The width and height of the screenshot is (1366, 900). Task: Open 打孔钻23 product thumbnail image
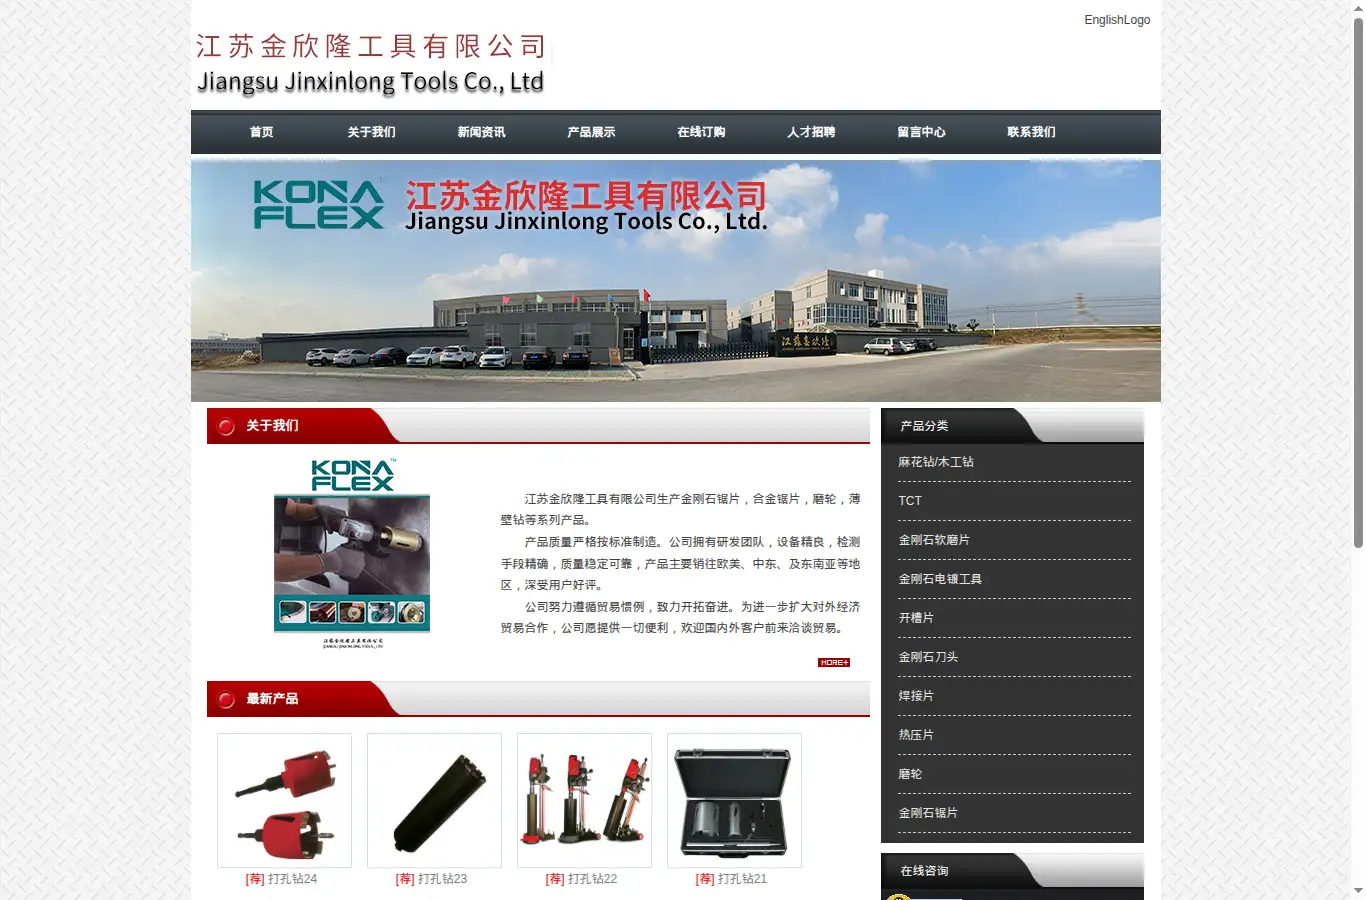coord(434,800)
